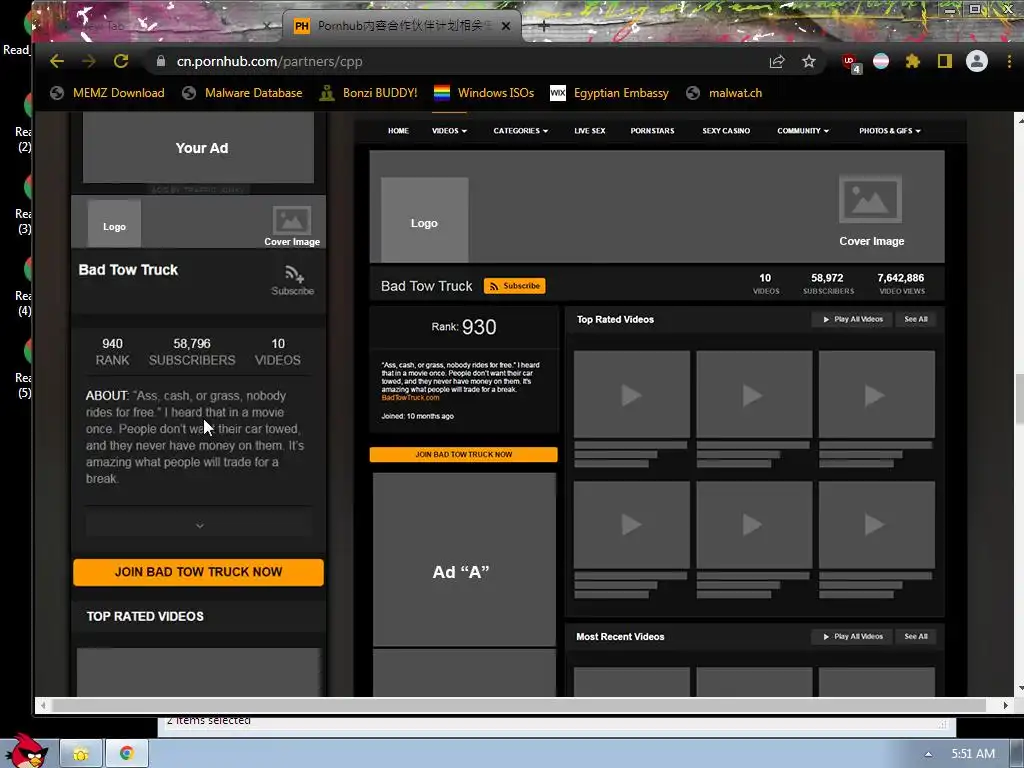Click the 5:51 AM taskbar clock
Image resolution: width=1024 pixels, height=768 pixels.
point(973,754)
